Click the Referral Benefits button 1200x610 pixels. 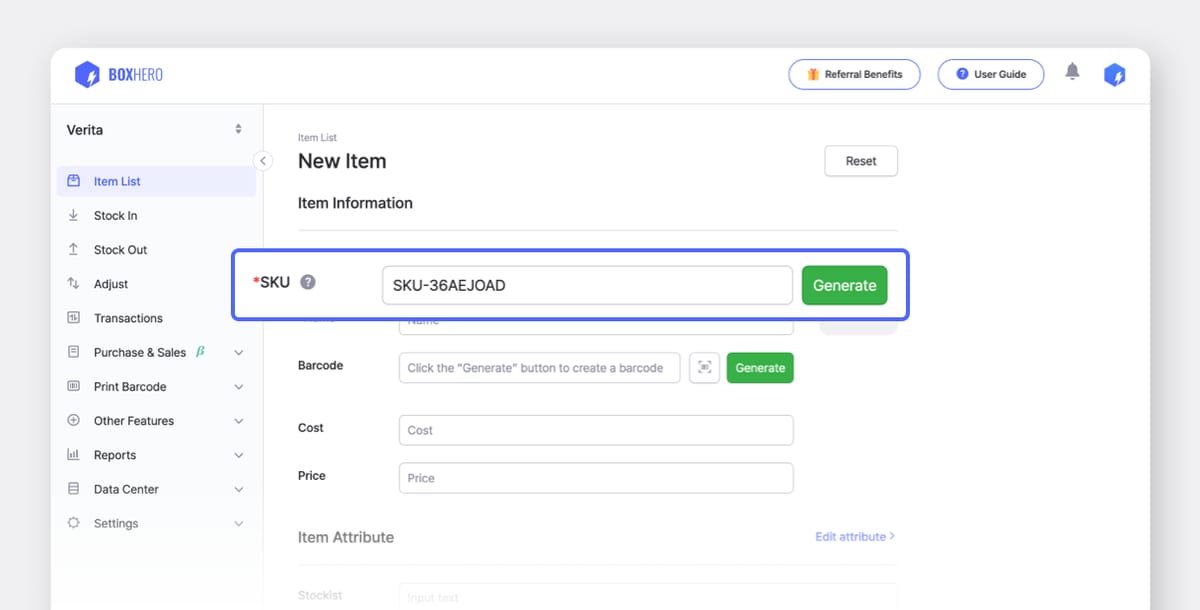854,75
